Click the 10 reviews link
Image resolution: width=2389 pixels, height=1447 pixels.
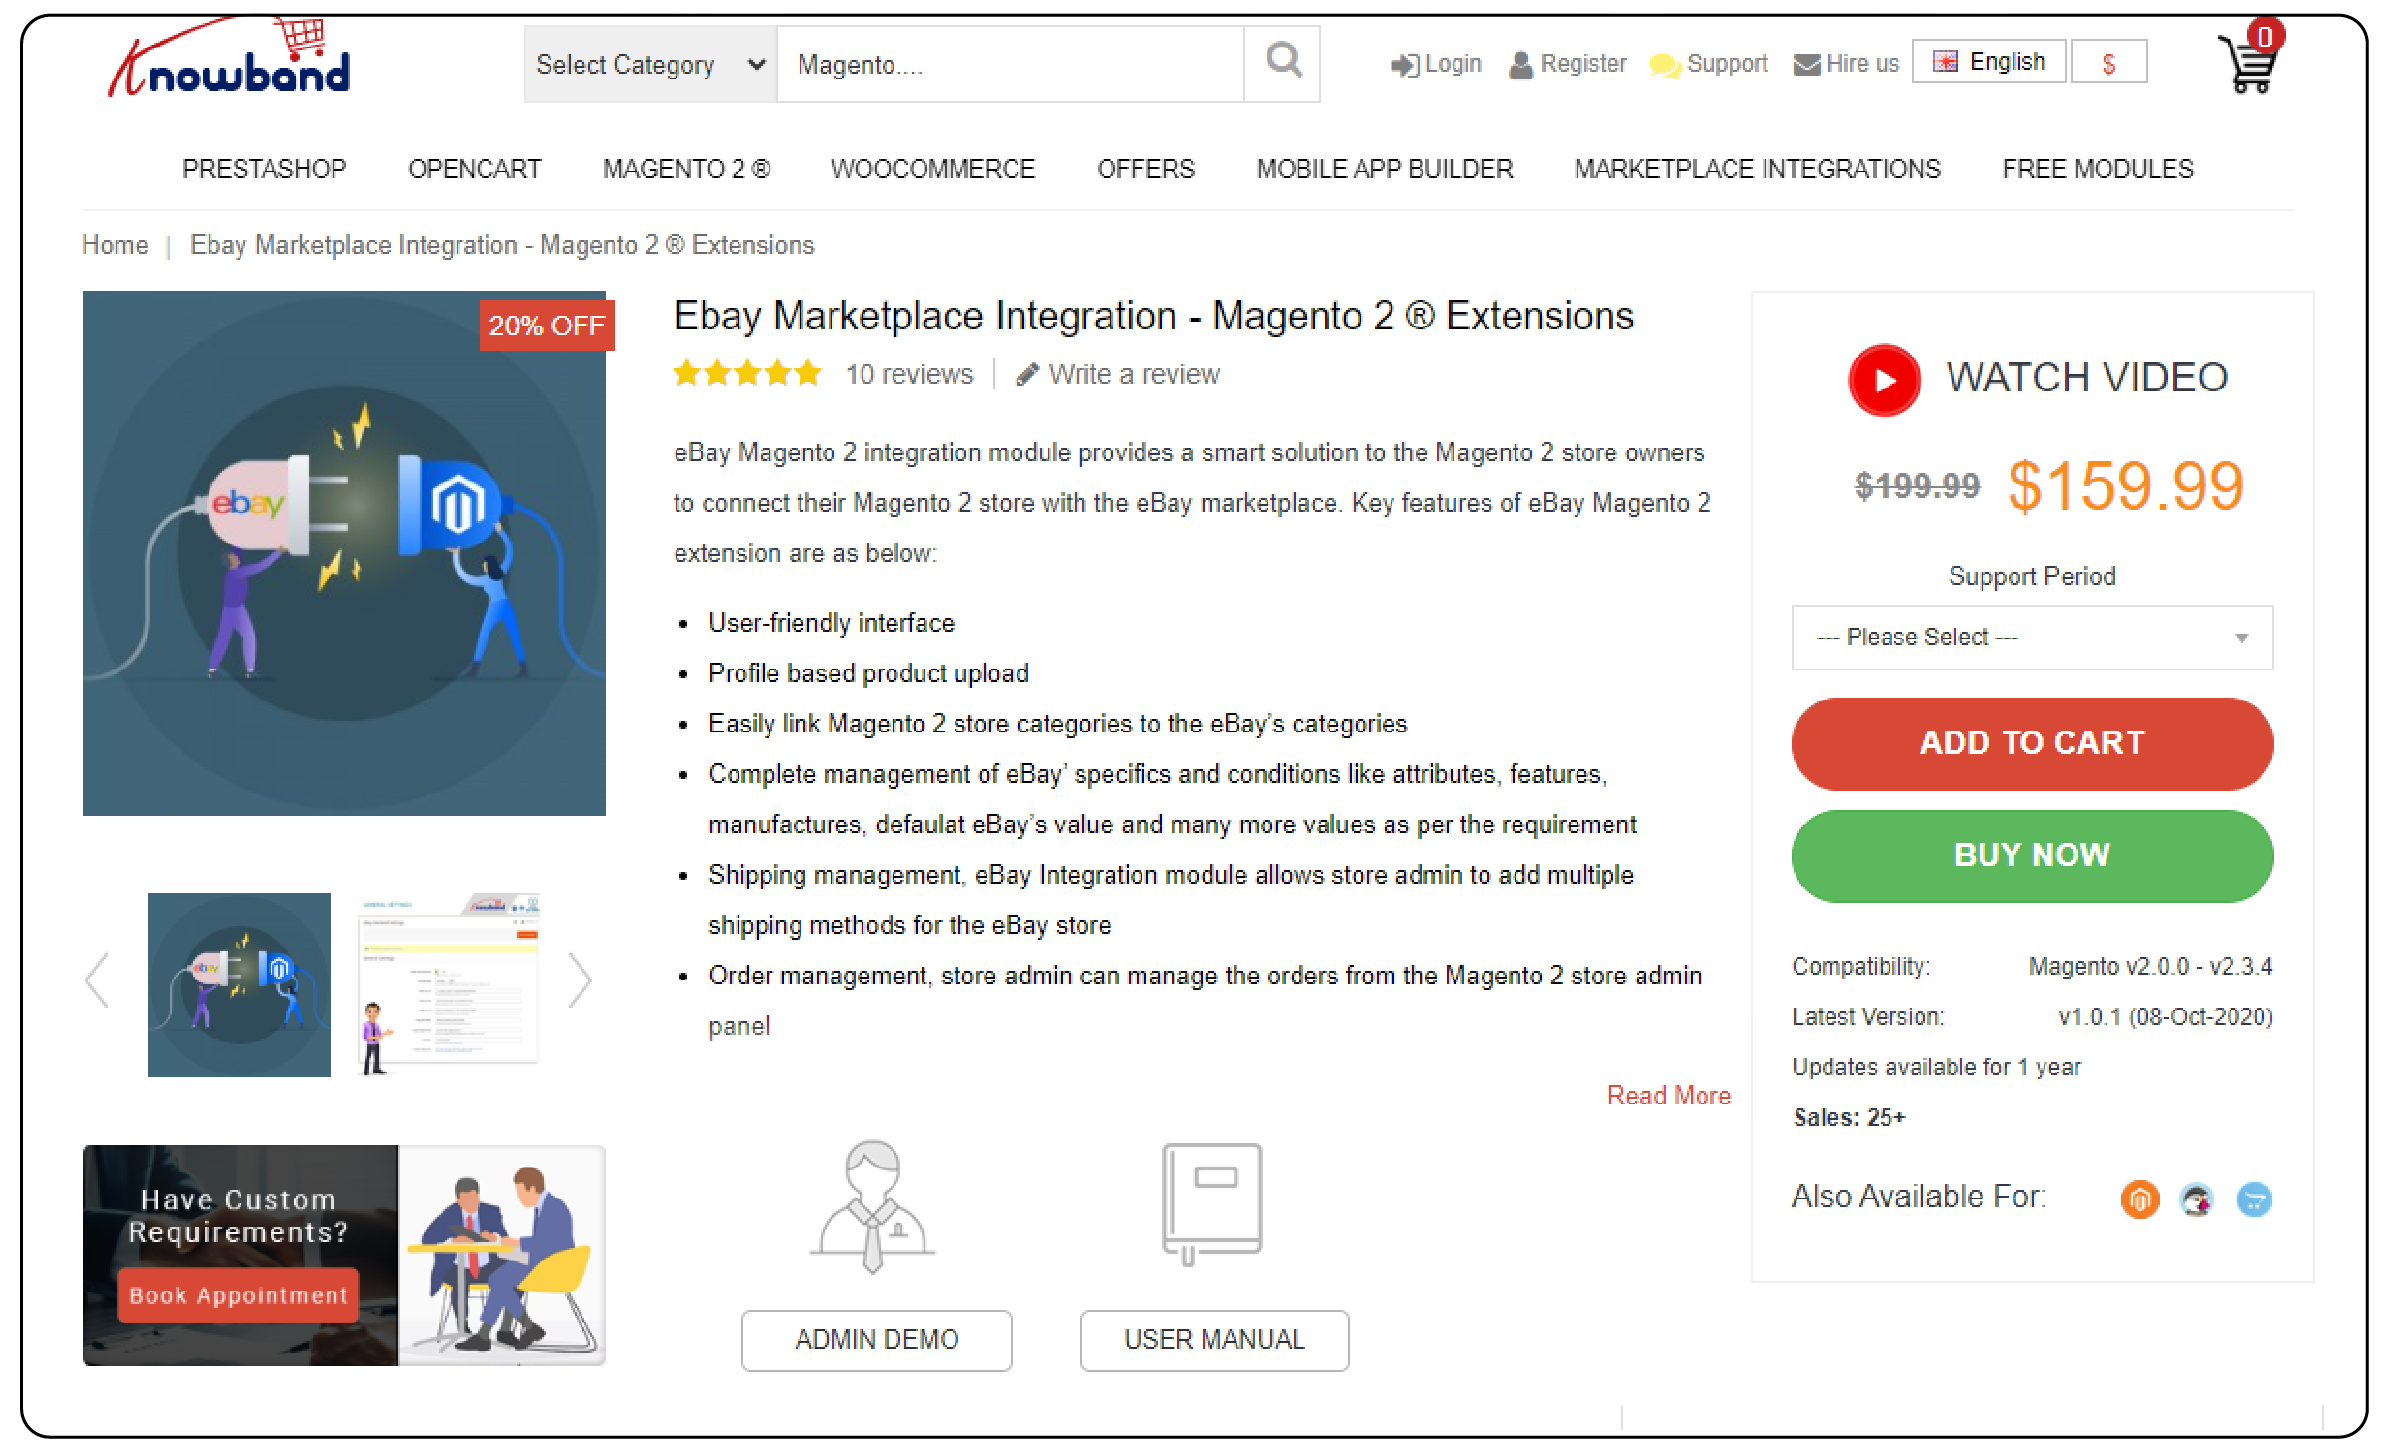pos(908,374)
